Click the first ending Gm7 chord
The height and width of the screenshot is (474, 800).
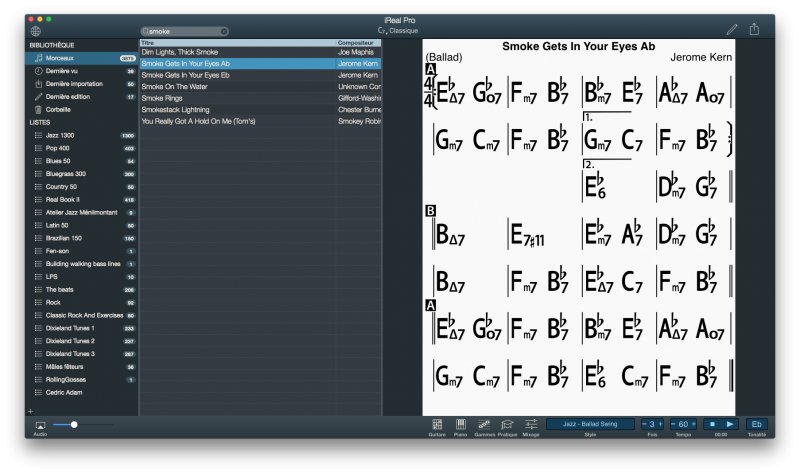click(597, 140)
